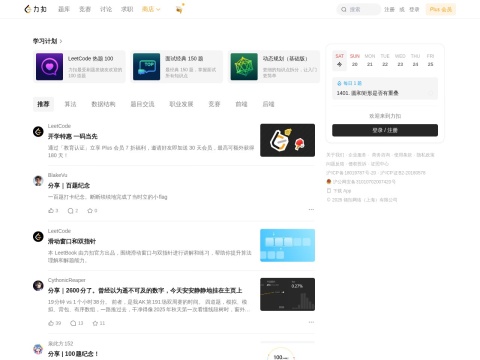Click the yellow mascot icon with notification dot
The image size is (480, 360).
pos(180,9)
